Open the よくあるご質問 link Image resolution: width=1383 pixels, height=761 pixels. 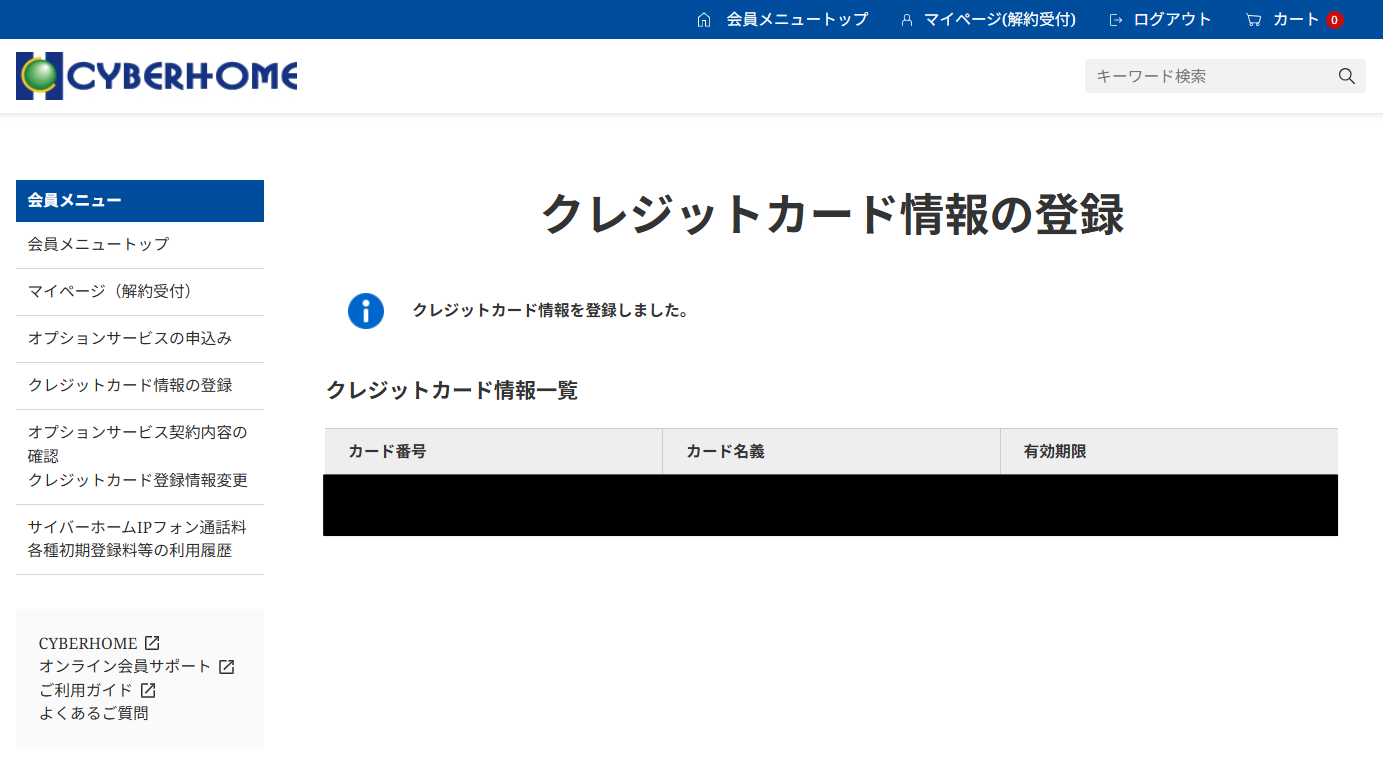94,713
